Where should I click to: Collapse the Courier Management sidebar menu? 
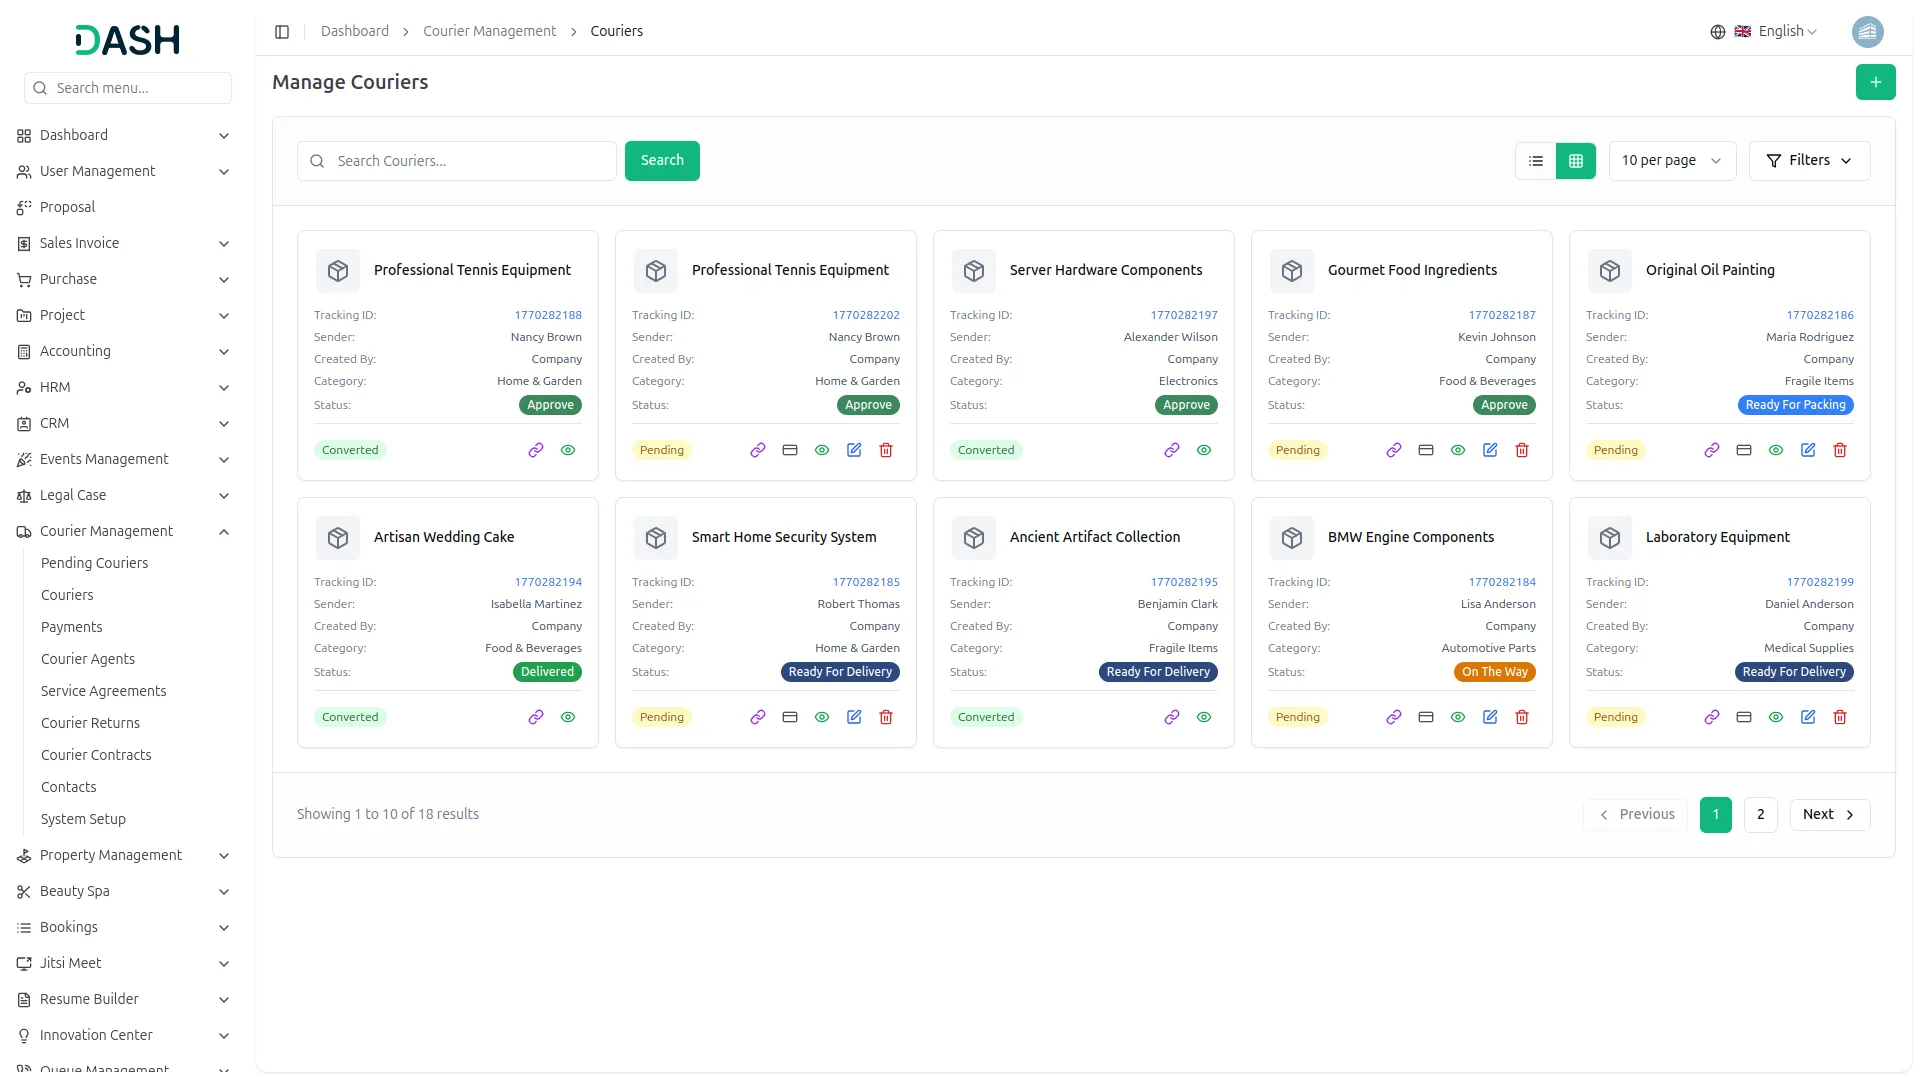point(223,531)
